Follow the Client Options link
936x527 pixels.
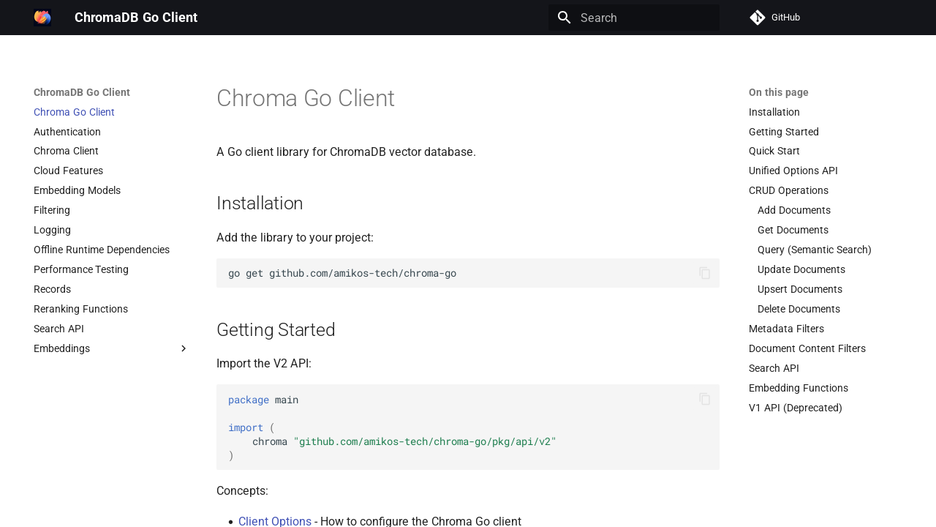pos(275,521)
